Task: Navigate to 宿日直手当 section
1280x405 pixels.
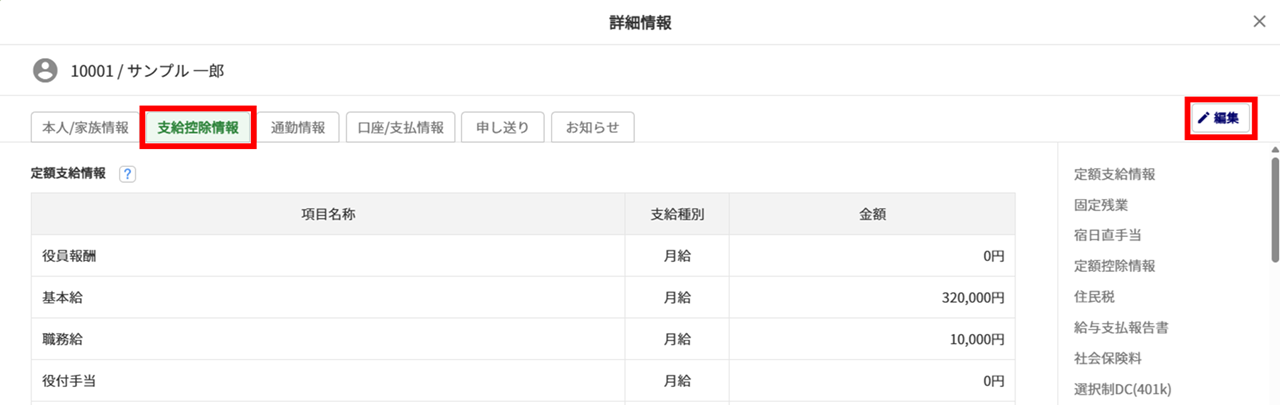Action: (1107, 235)
